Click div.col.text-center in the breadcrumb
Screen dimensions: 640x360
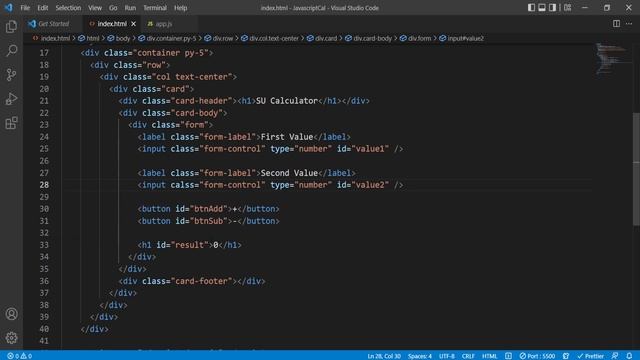274,38
